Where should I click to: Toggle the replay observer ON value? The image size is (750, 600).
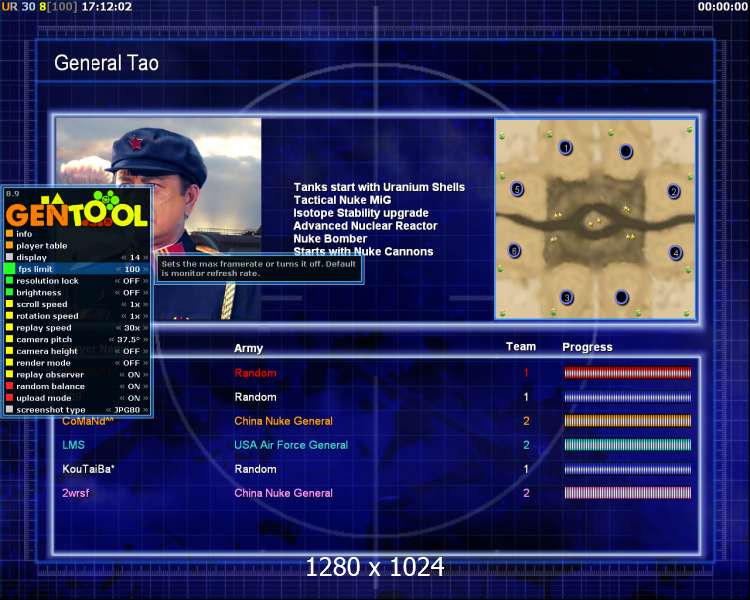tap(134, 375)
